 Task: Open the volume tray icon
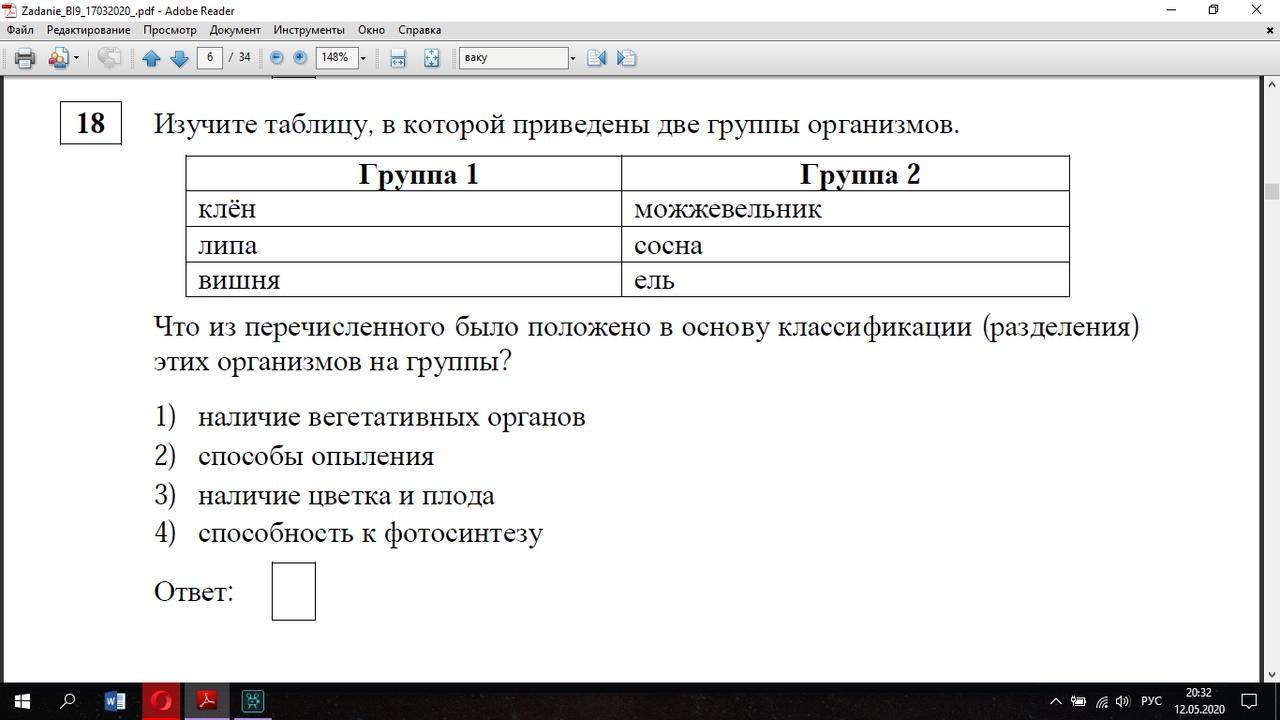[1122, 701]
